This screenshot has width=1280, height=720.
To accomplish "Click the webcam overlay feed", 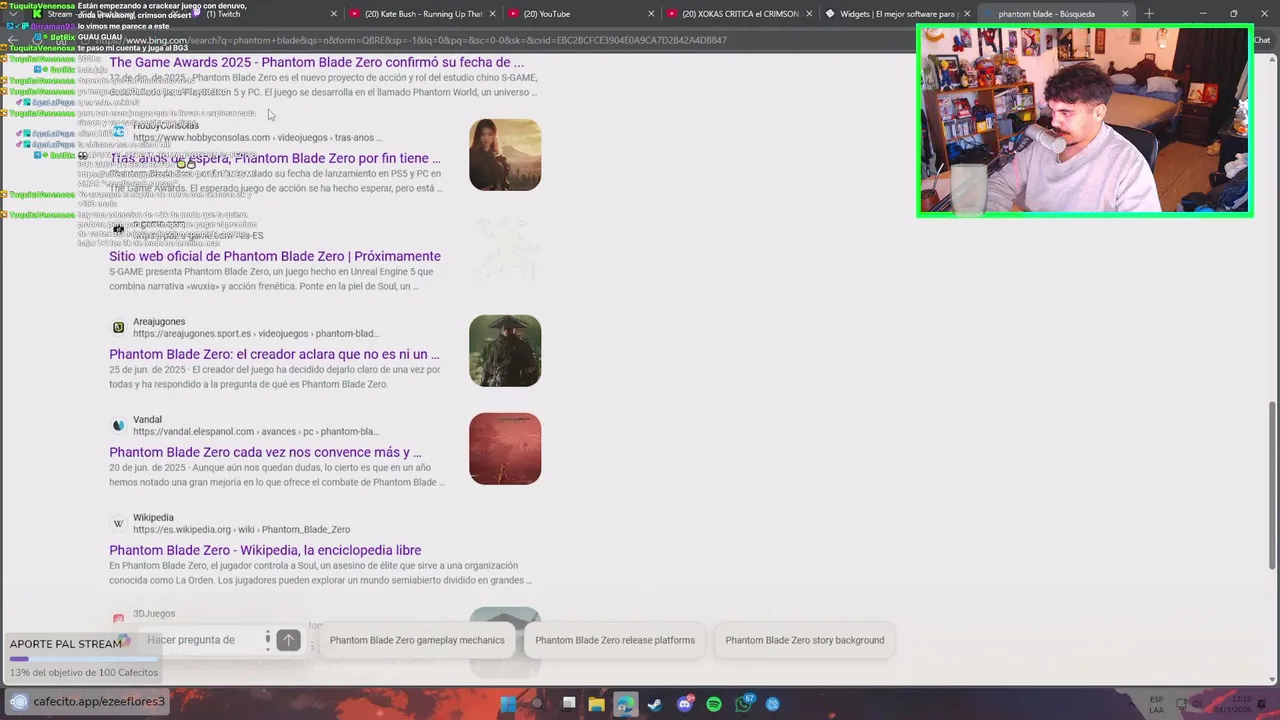I will pyautogui.click(x=1084, y=120).
